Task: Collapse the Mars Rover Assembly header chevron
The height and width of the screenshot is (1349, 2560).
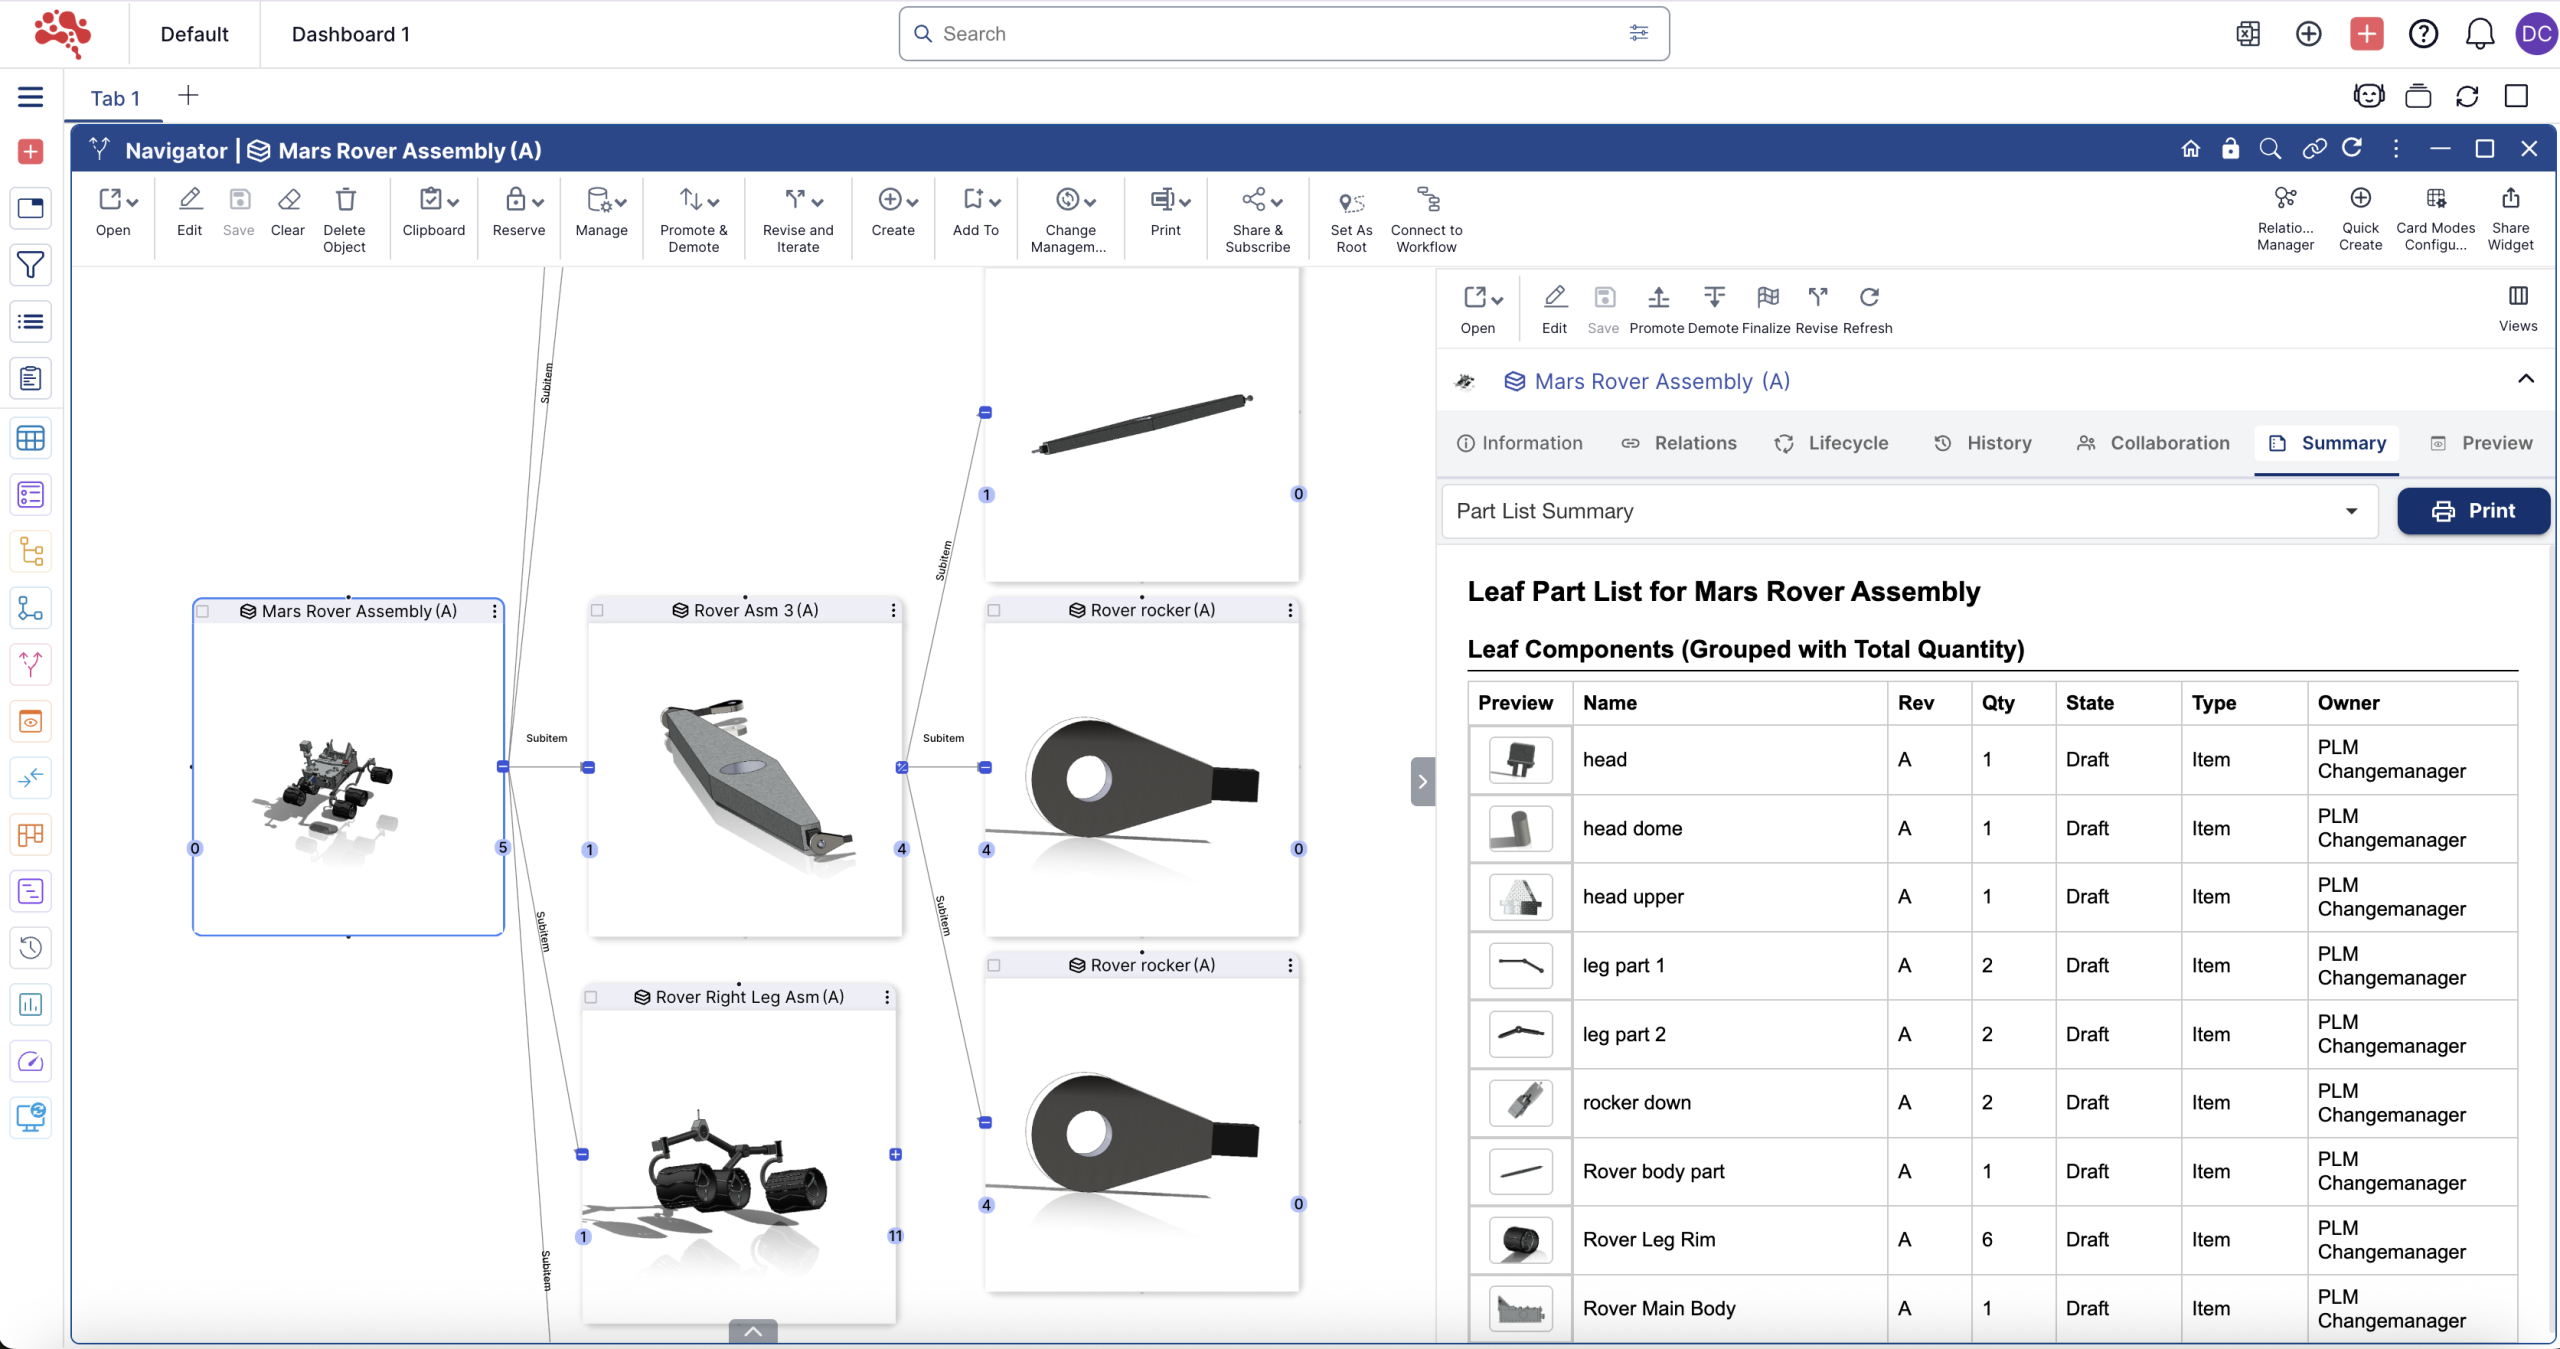Action: coord(2525,379)
